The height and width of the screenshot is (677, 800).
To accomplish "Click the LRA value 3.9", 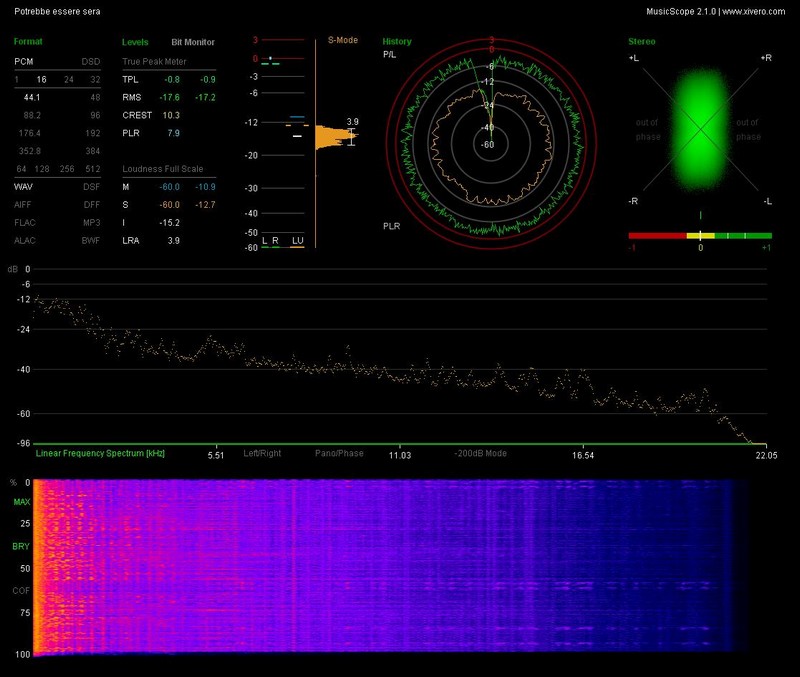I will 173,241.
